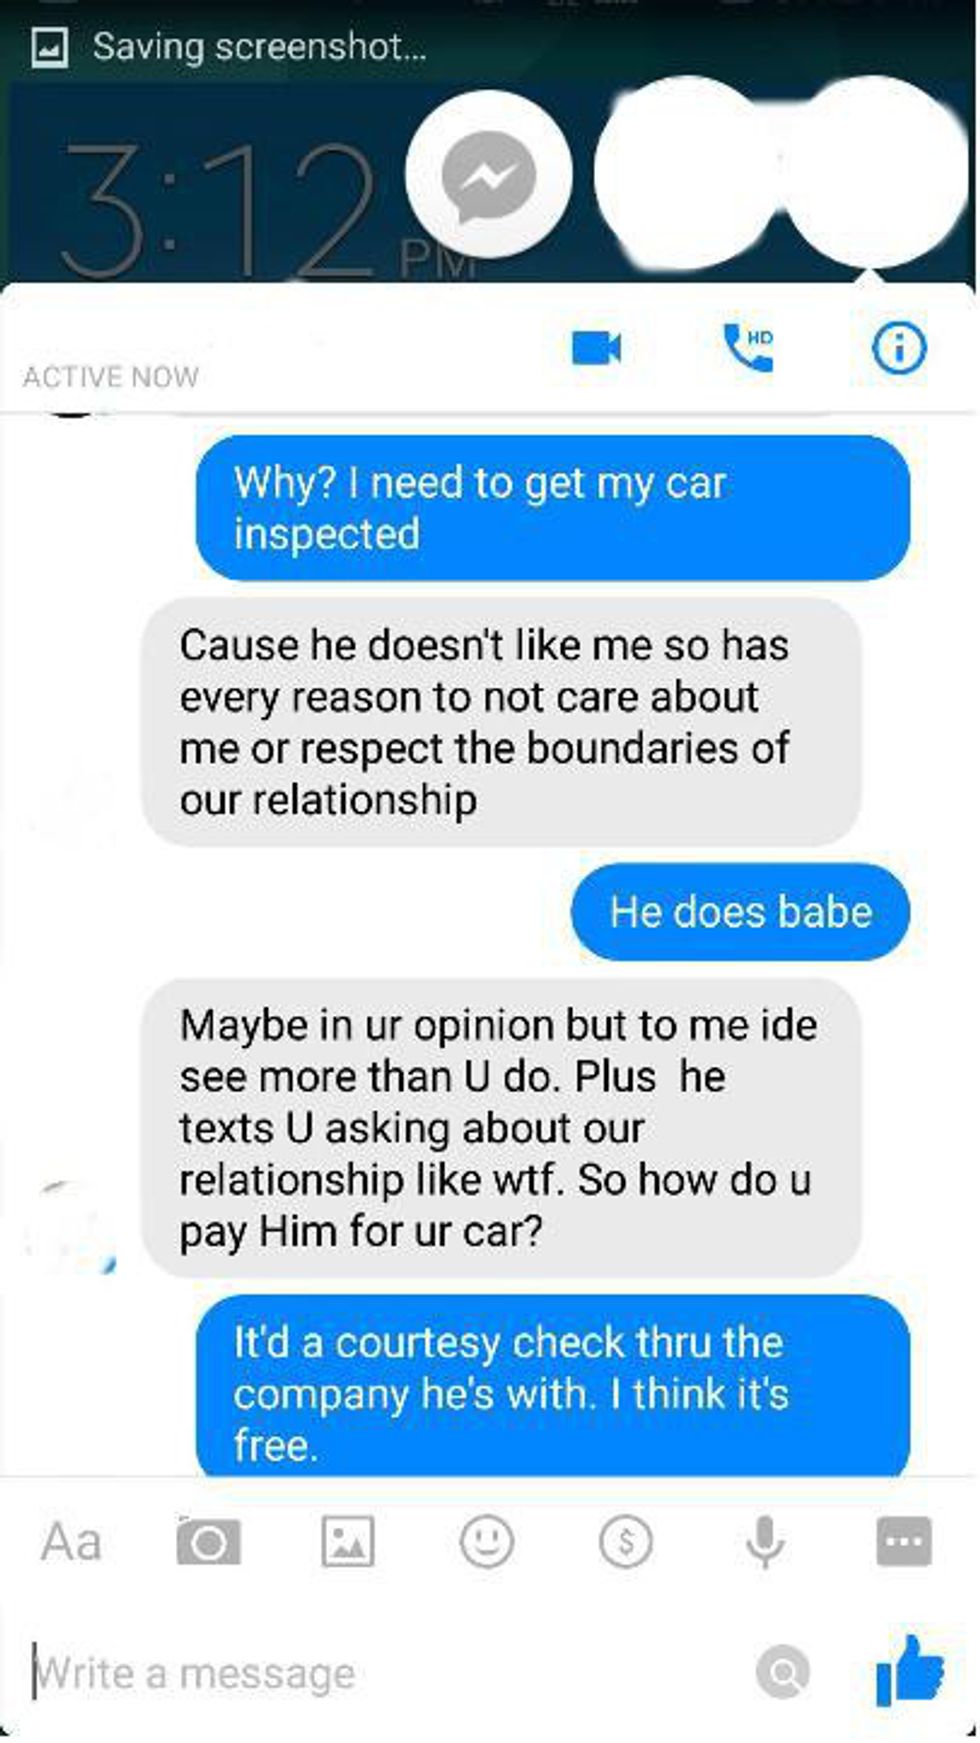Select message starting 'Cause he doesn't like me'

[501, 722]
